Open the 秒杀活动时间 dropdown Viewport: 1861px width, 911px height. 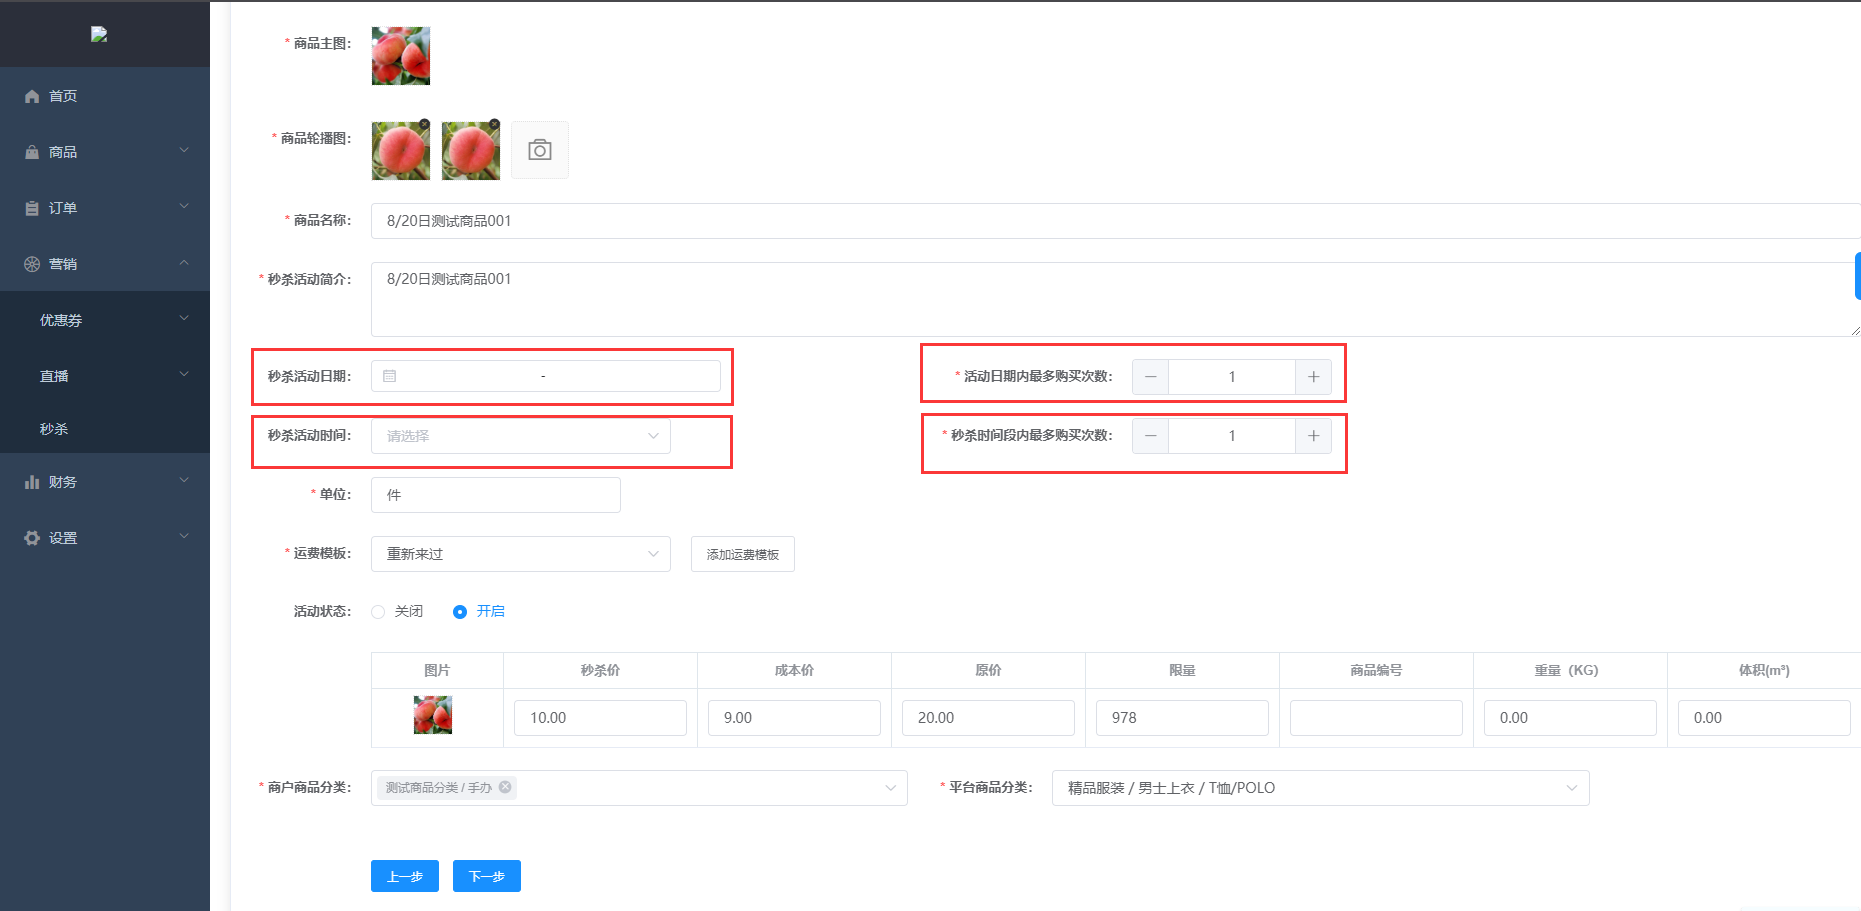(520, 436)
